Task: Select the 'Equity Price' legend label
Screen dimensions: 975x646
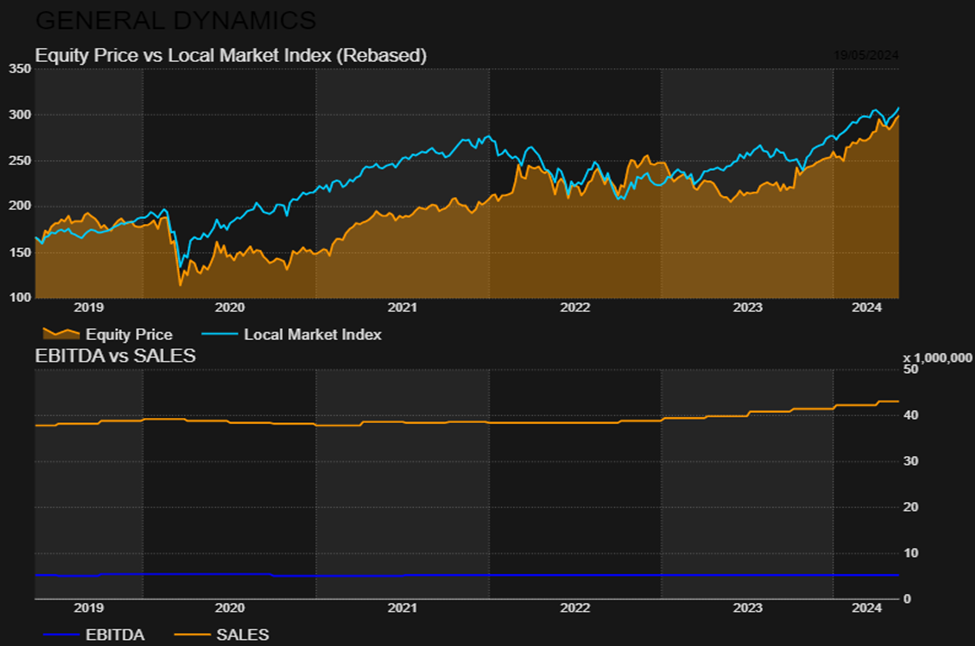Action: click(x=129, y=335)
